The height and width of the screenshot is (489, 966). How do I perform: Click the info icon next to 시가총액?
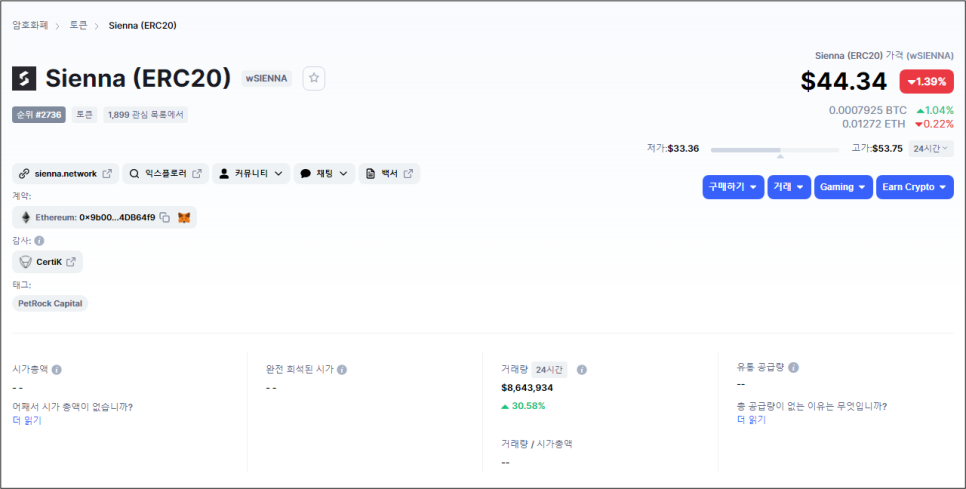pos(56,369)
